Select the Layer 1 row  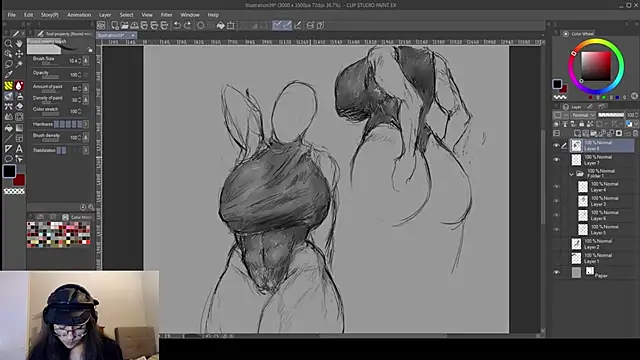click(602, 258)
